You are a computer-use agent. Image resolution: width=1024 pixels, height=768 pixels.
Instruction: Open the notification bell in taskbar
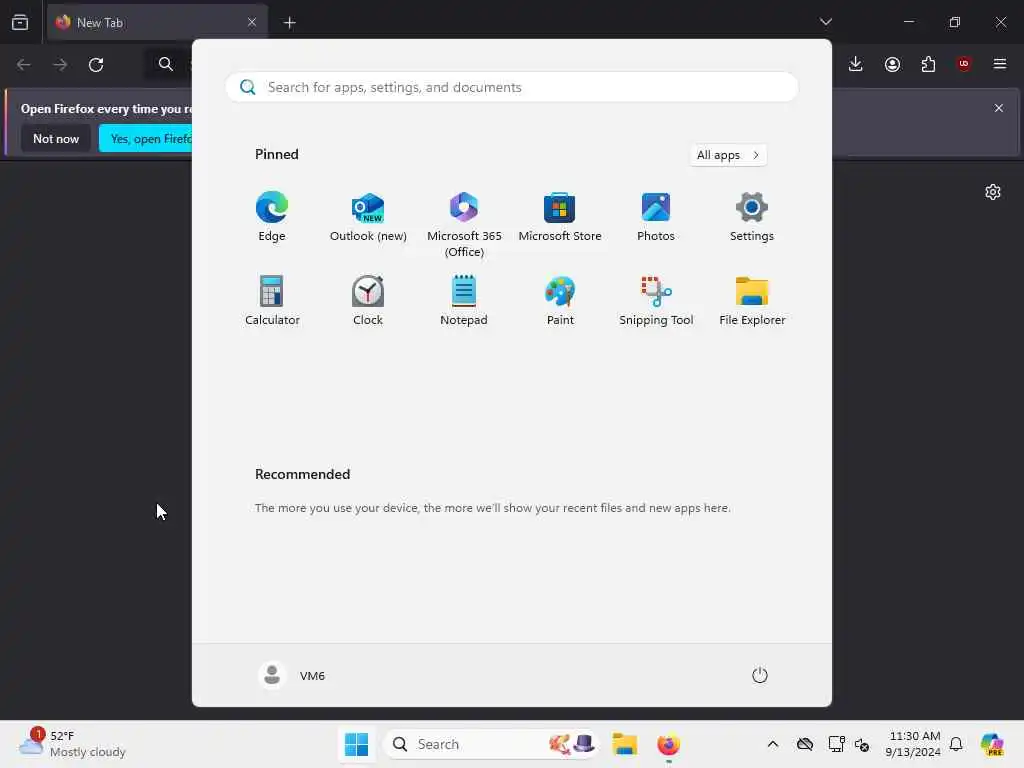(x=956, y=744)
